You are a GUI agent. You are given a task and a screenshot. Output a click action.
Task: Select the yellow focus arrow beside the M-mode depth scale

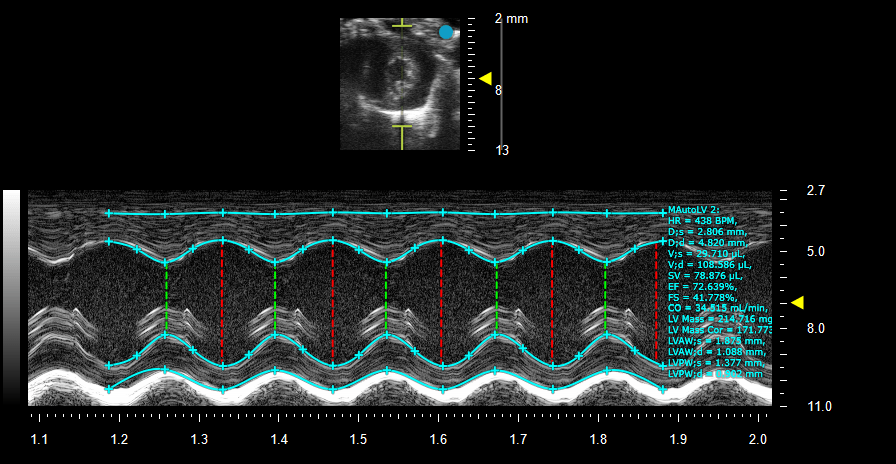click(x=797, y=303)
